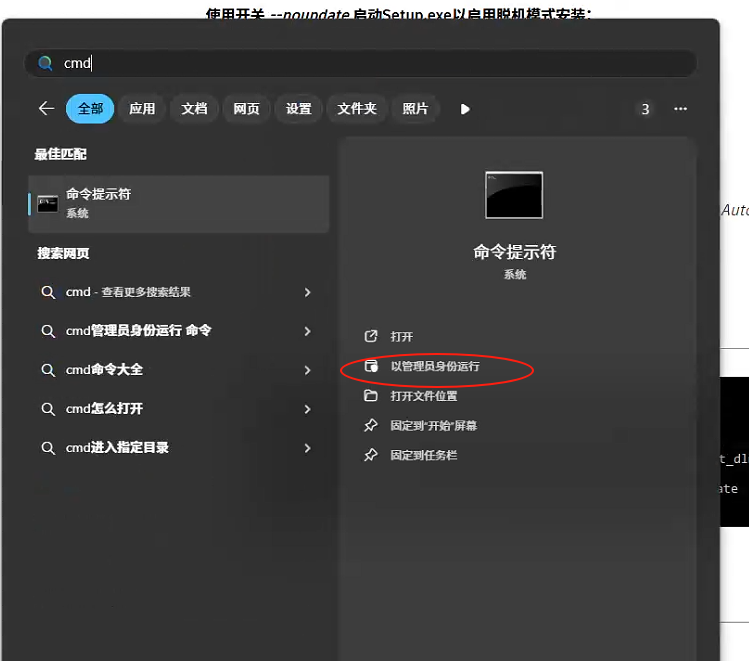Switch to the 文件夹 filter tab

click(357, 109)
